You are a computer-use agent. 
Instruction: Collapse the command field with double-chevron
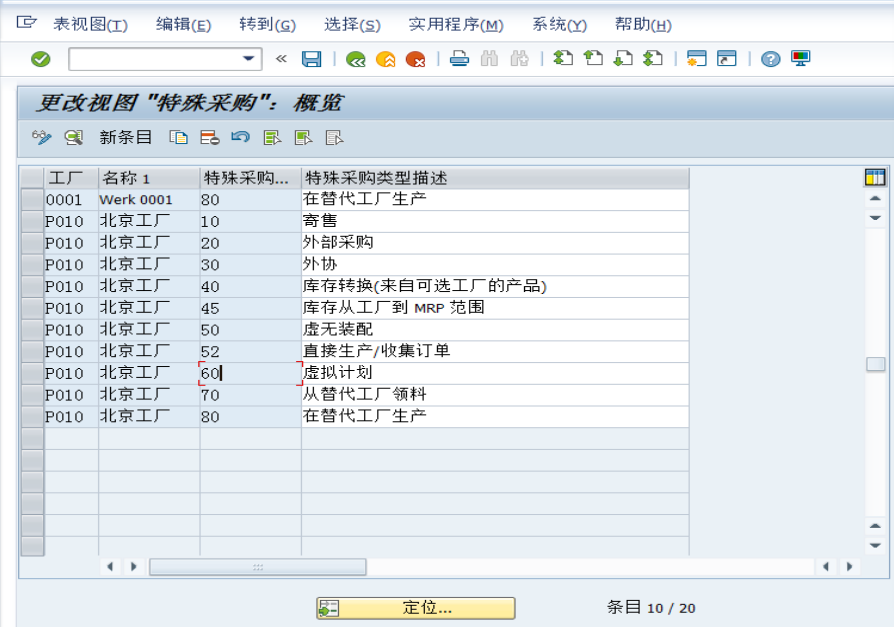tap(281, 58)
